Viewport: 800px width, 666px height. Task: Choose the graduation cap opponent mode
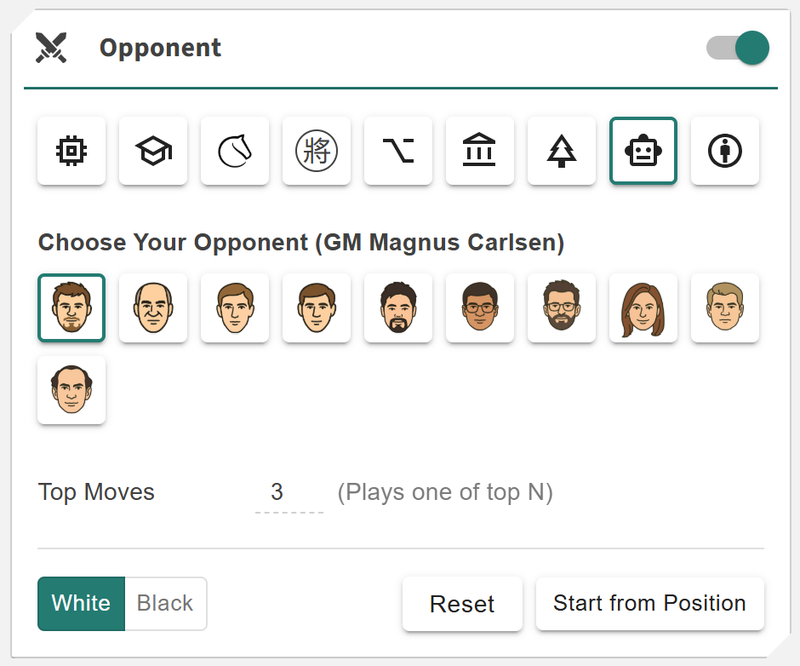(x=153, y=151)
